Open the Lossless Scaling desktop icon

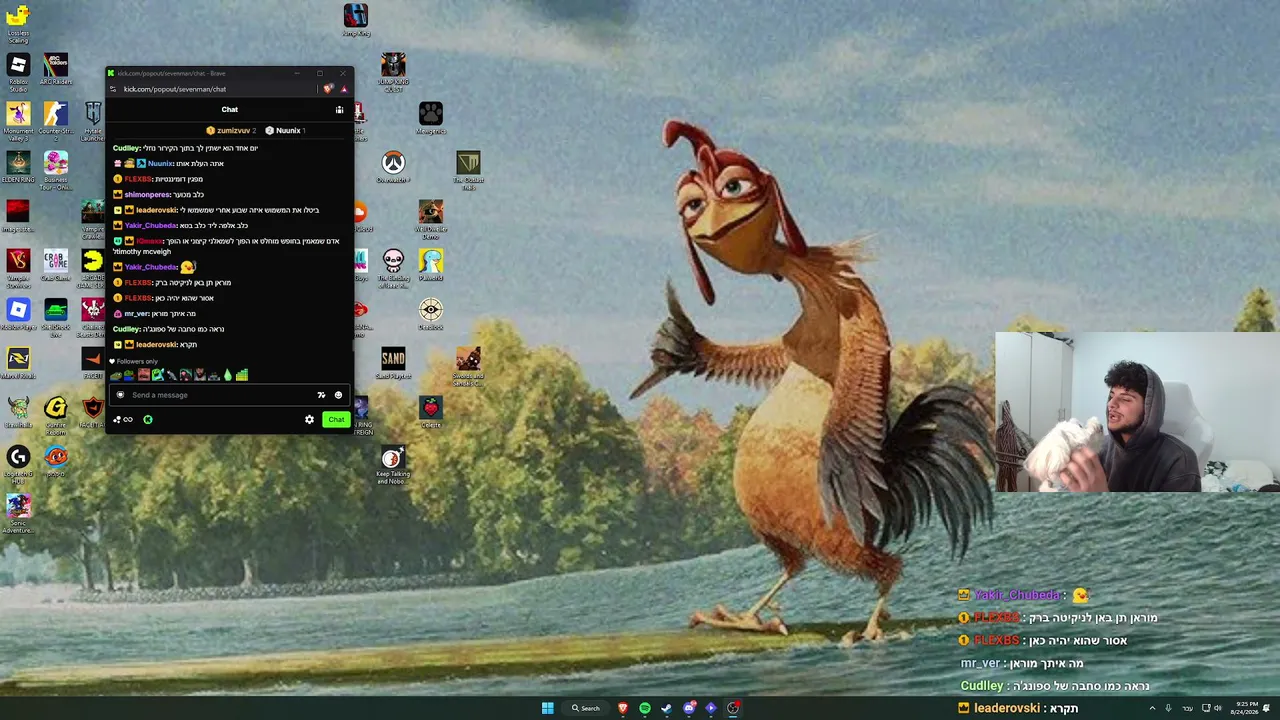coord(18,22)
